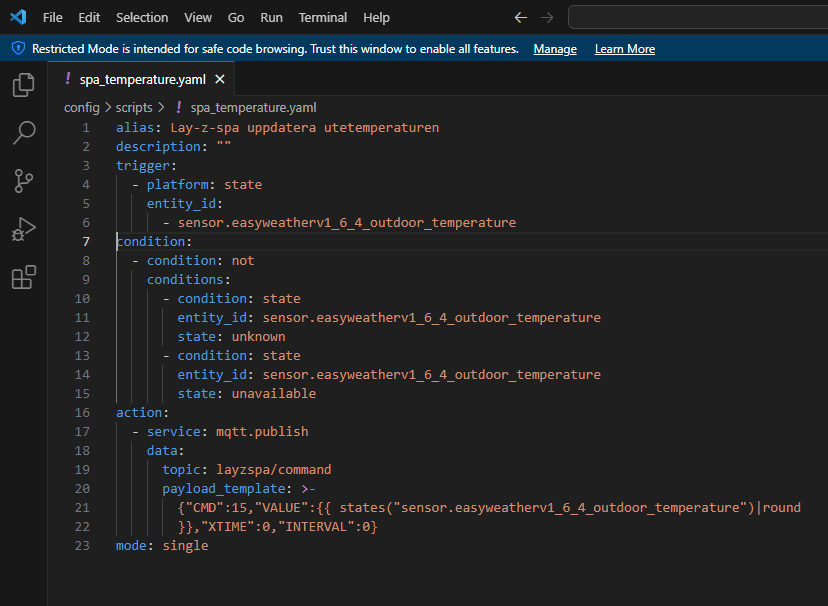Open the Extensions view

[23, 277]
